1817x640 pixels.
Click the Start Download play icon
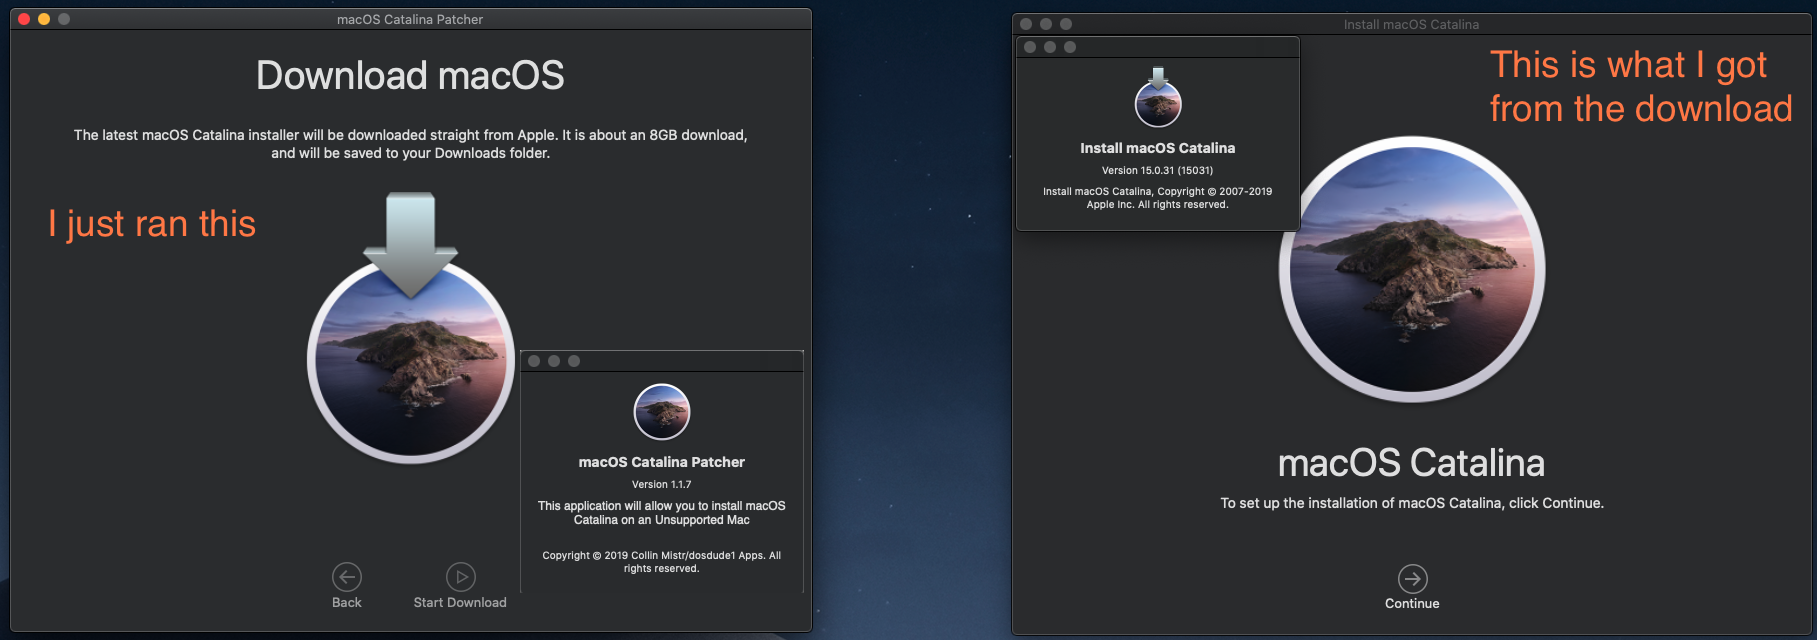click(460, 577)
